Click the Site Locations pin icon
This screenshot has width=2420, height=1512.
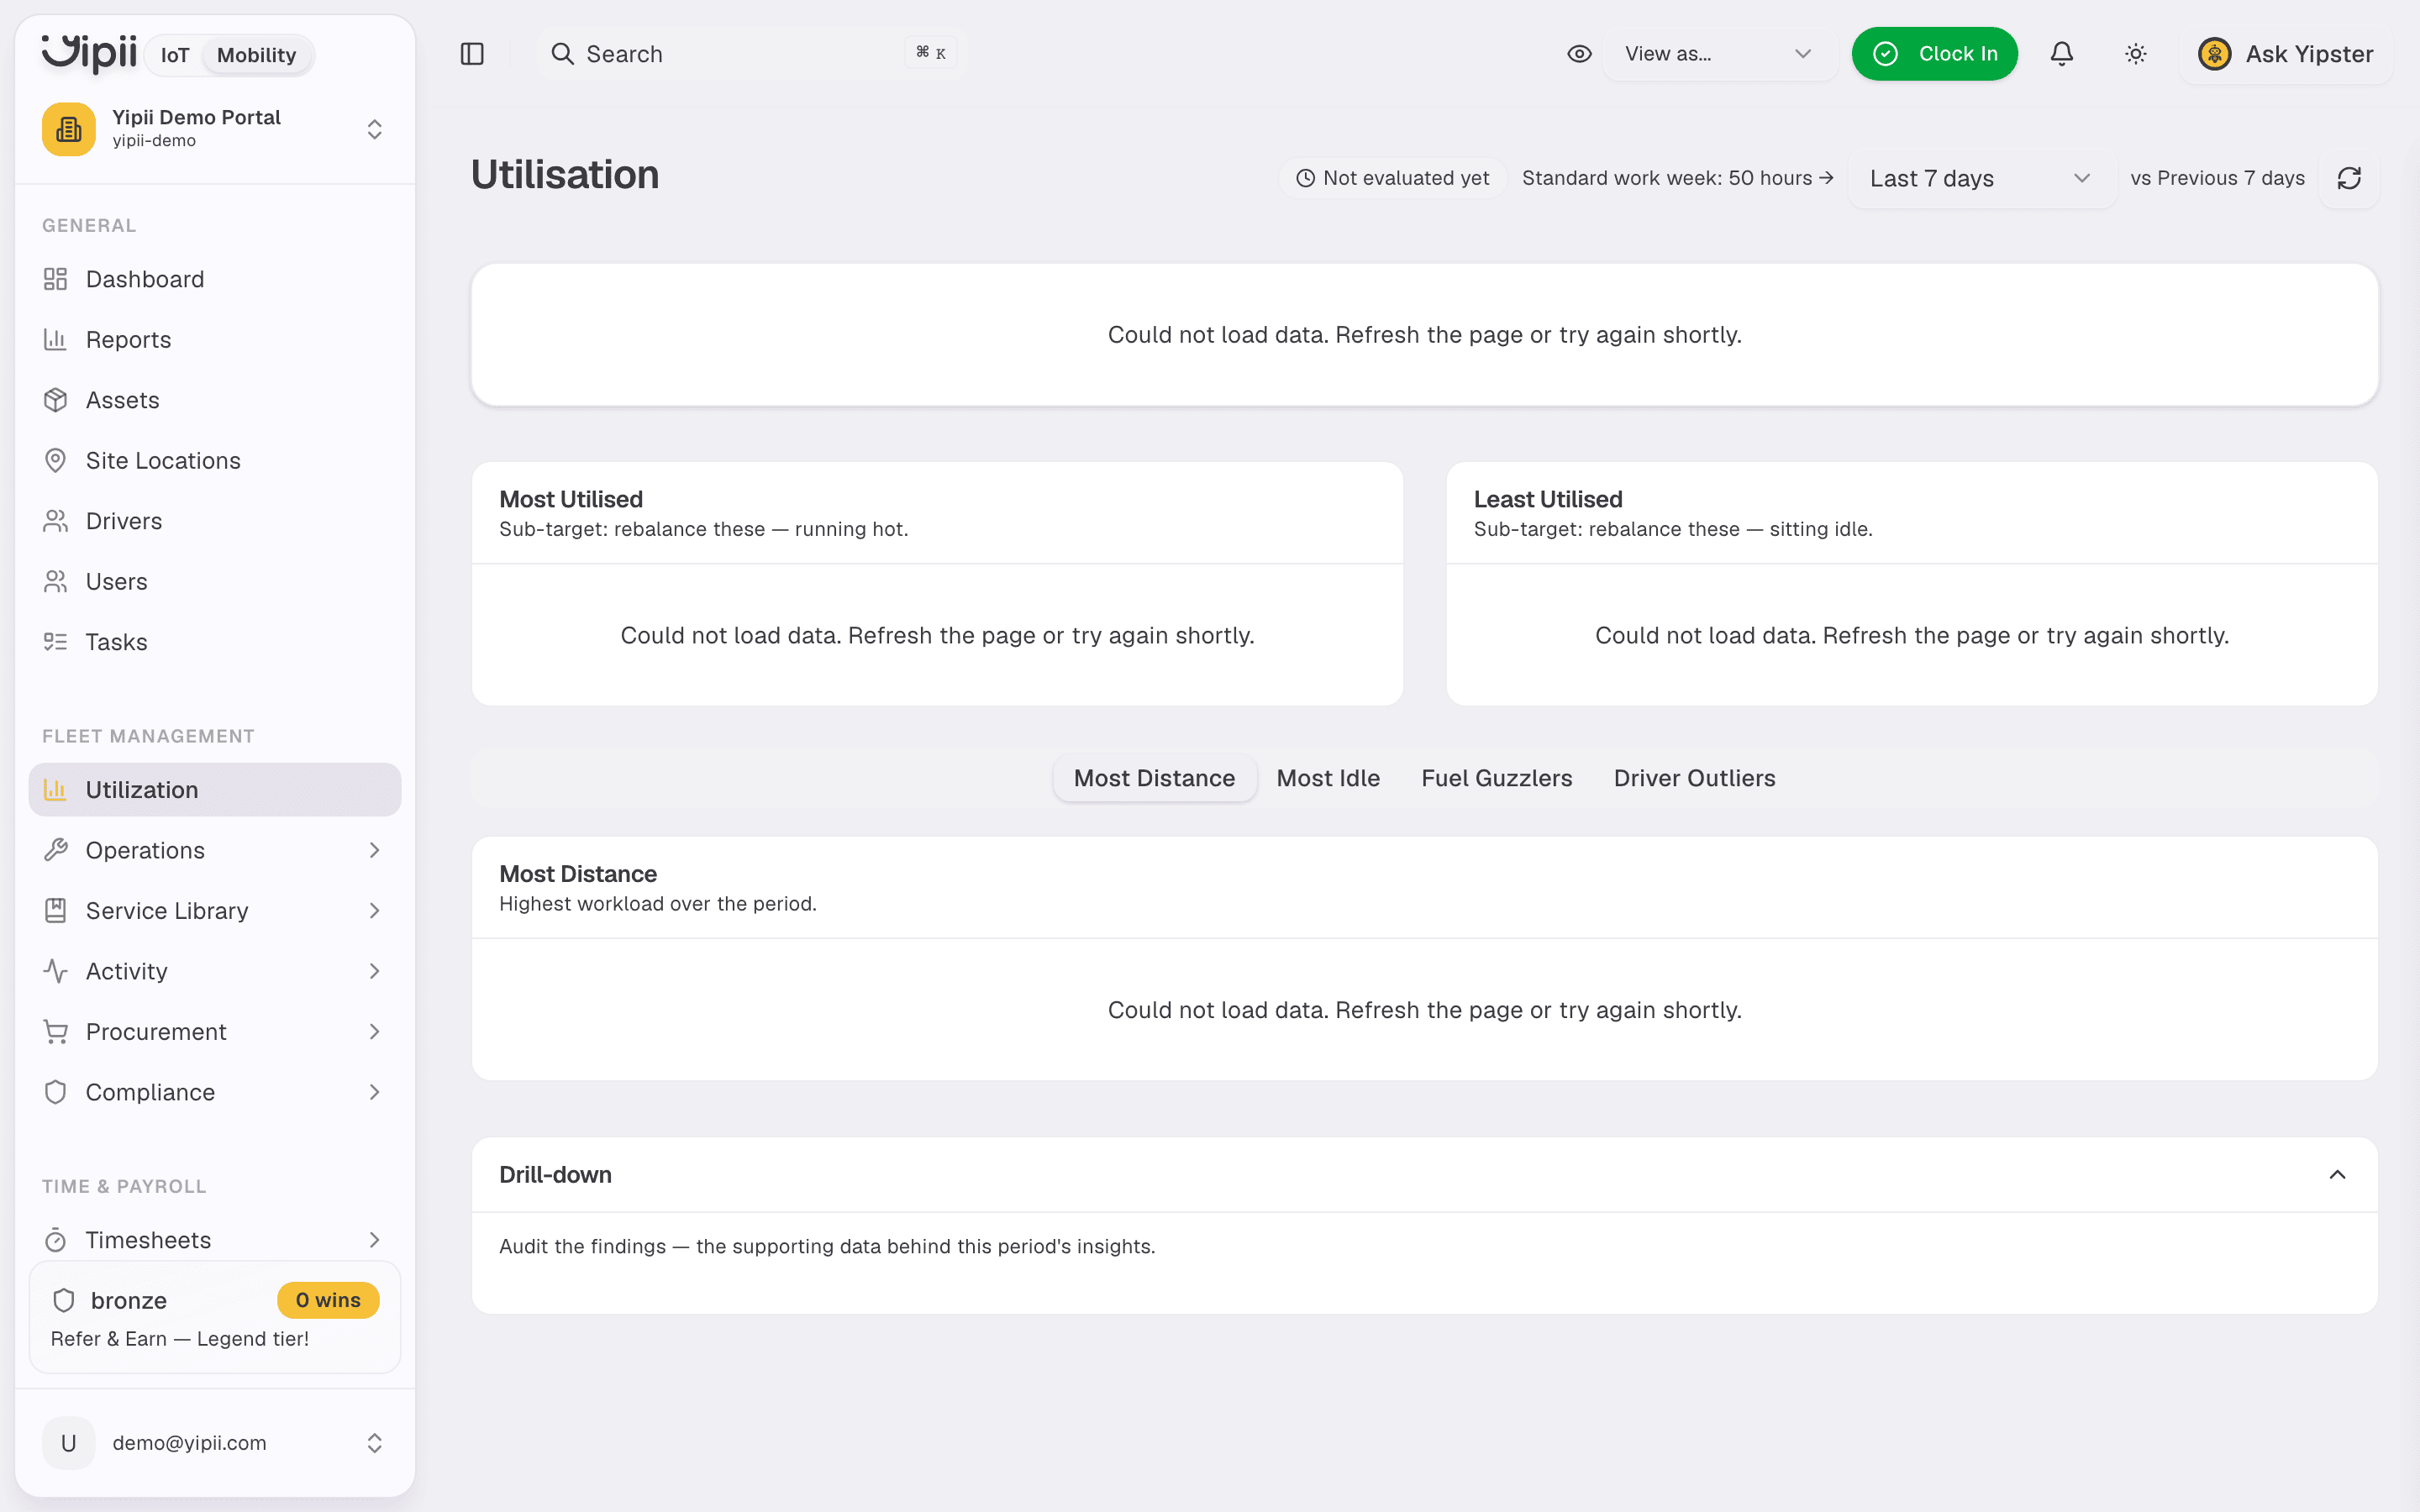coord(55,460)
